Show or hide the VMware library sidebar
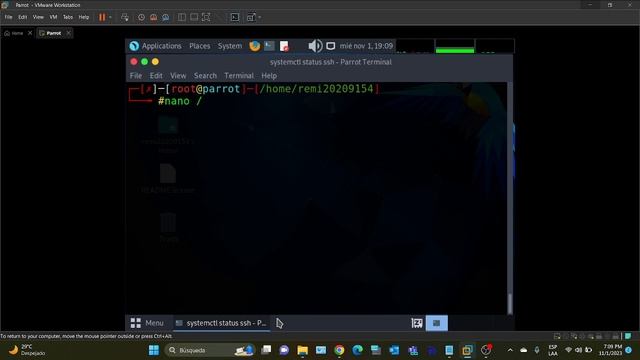 (x=182, y=17)
